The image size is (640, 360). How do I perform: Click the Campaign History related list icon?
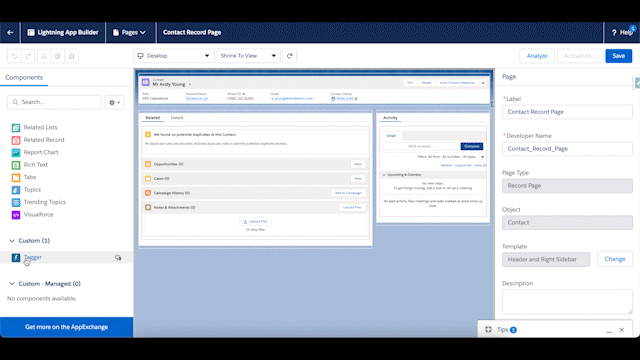[148, 193]
